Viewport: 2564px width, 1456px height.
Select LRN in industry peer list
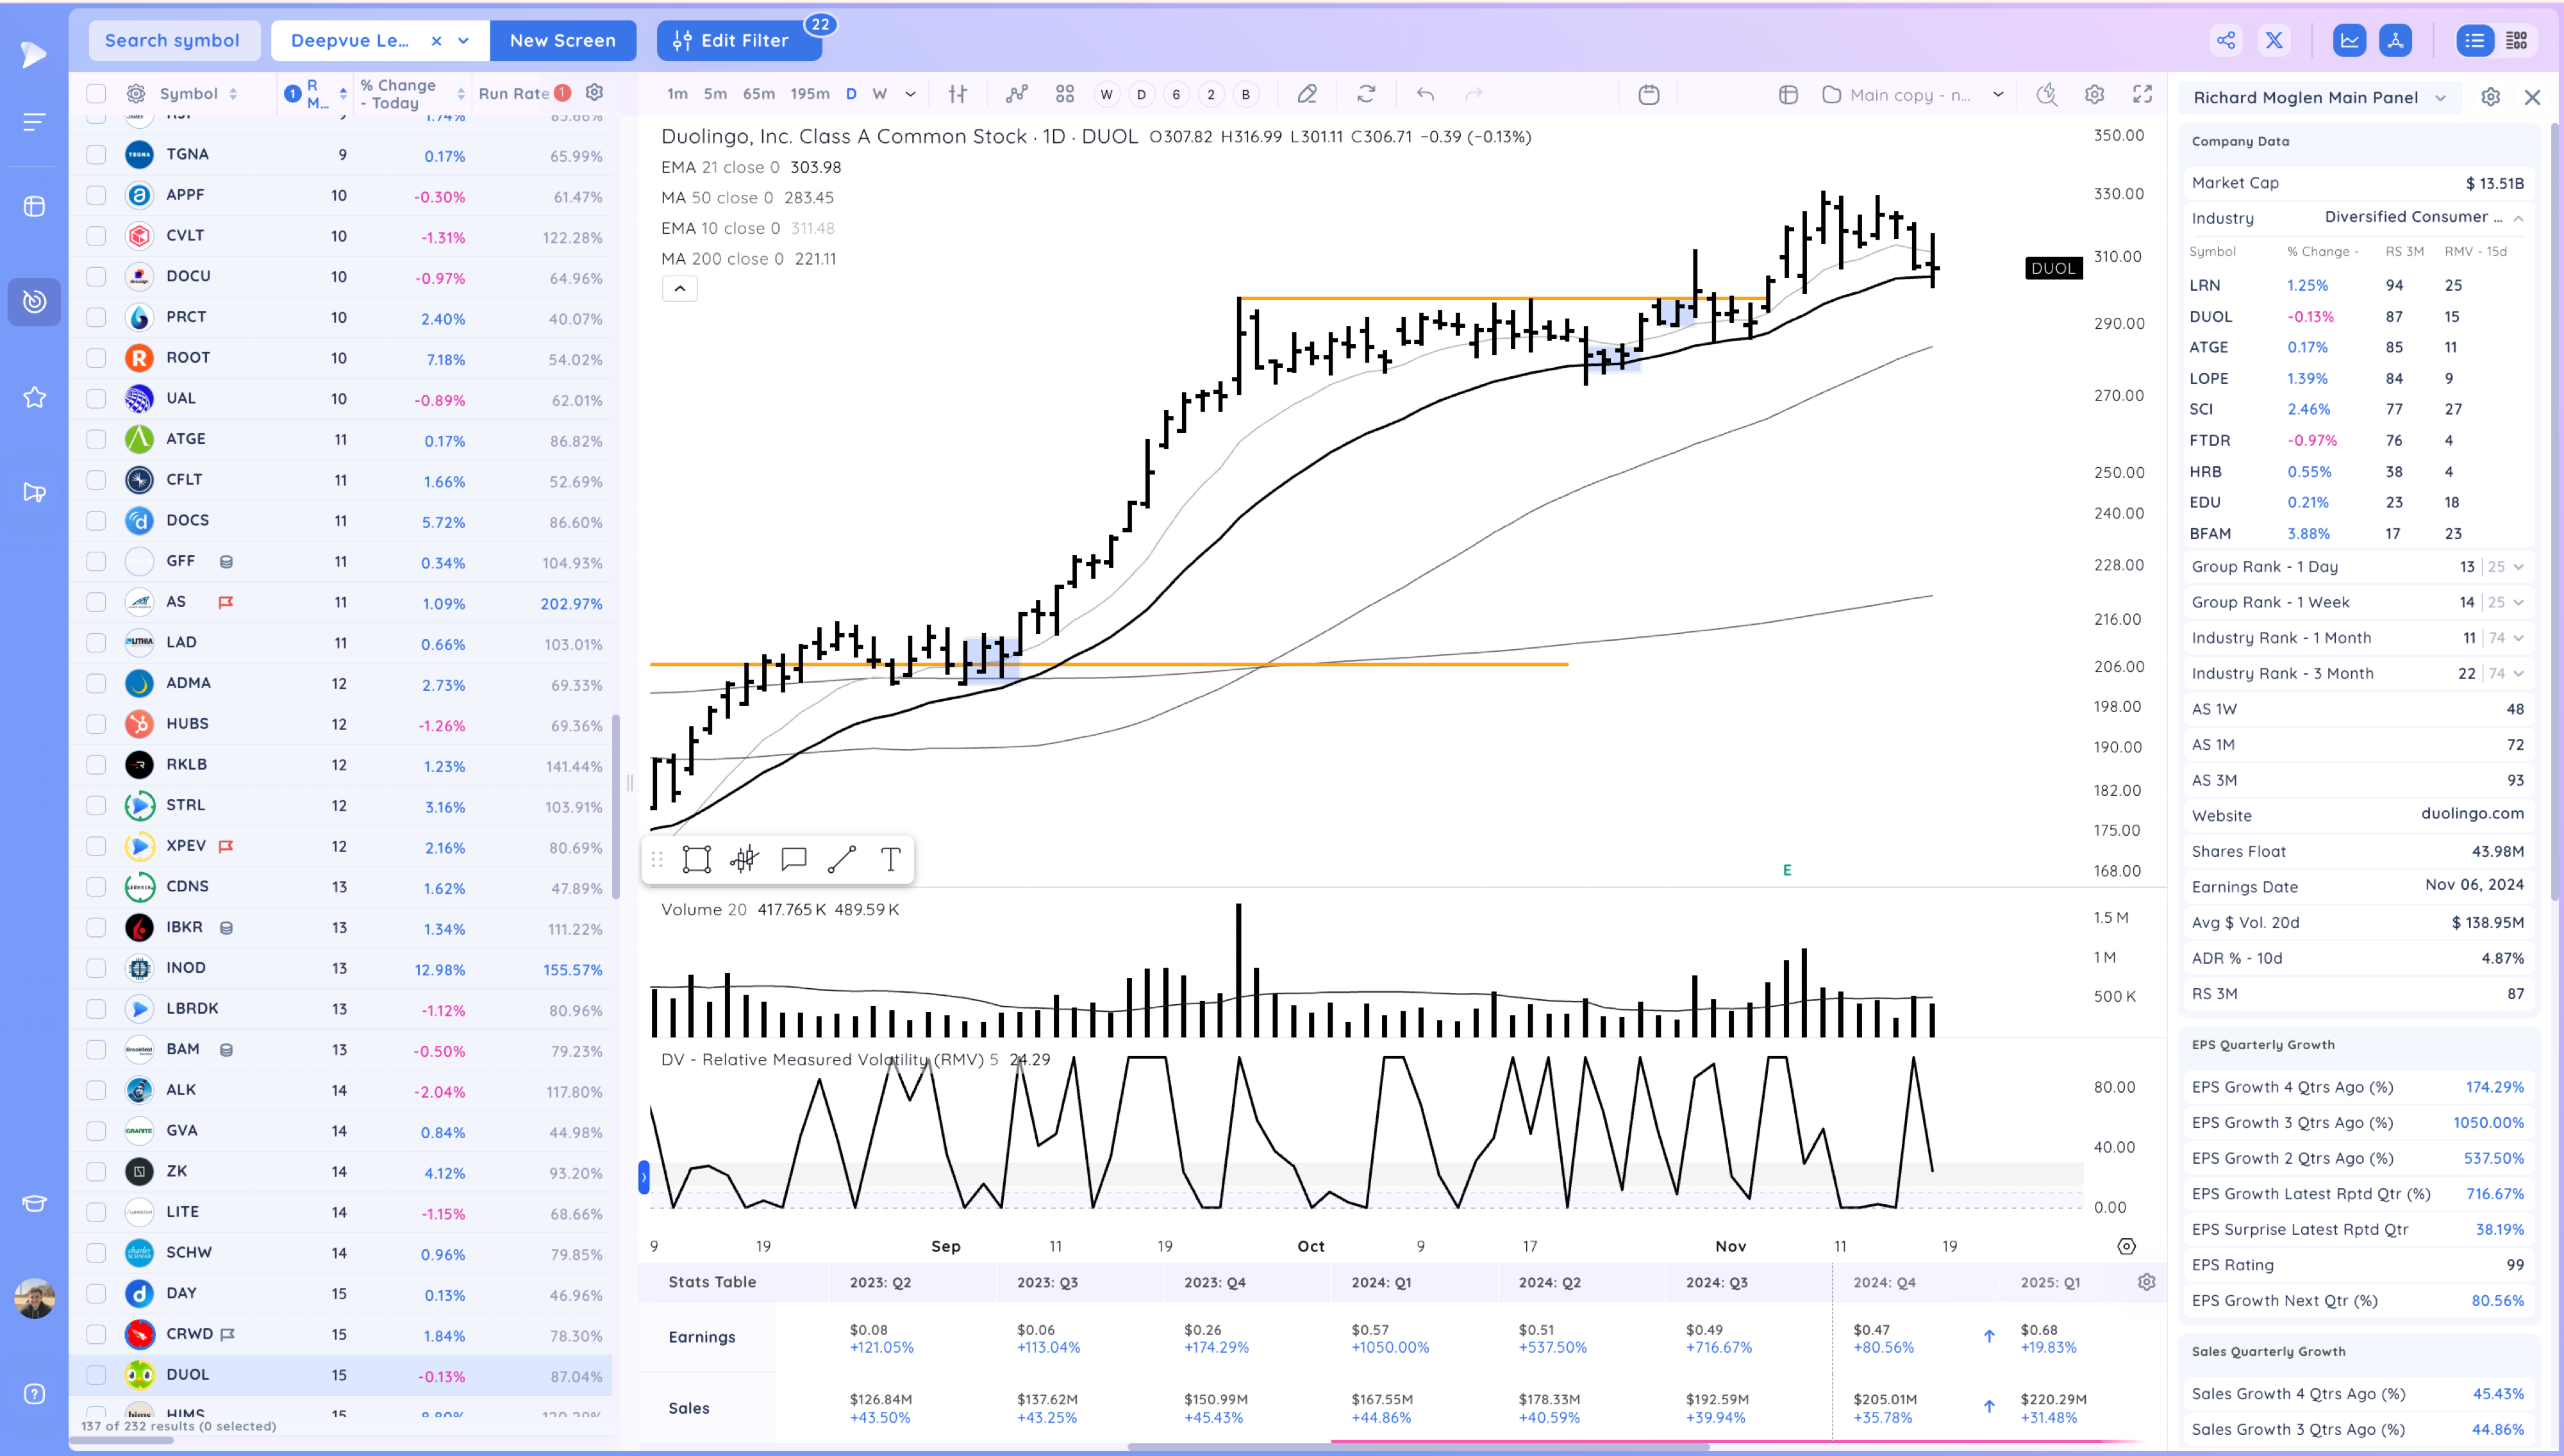pyautogui.click(x=2204, y=285)
